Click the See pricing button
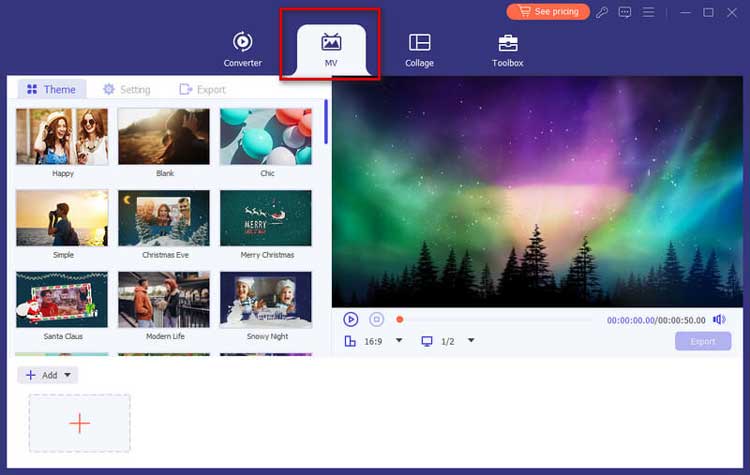 click(x=548, y=11)
